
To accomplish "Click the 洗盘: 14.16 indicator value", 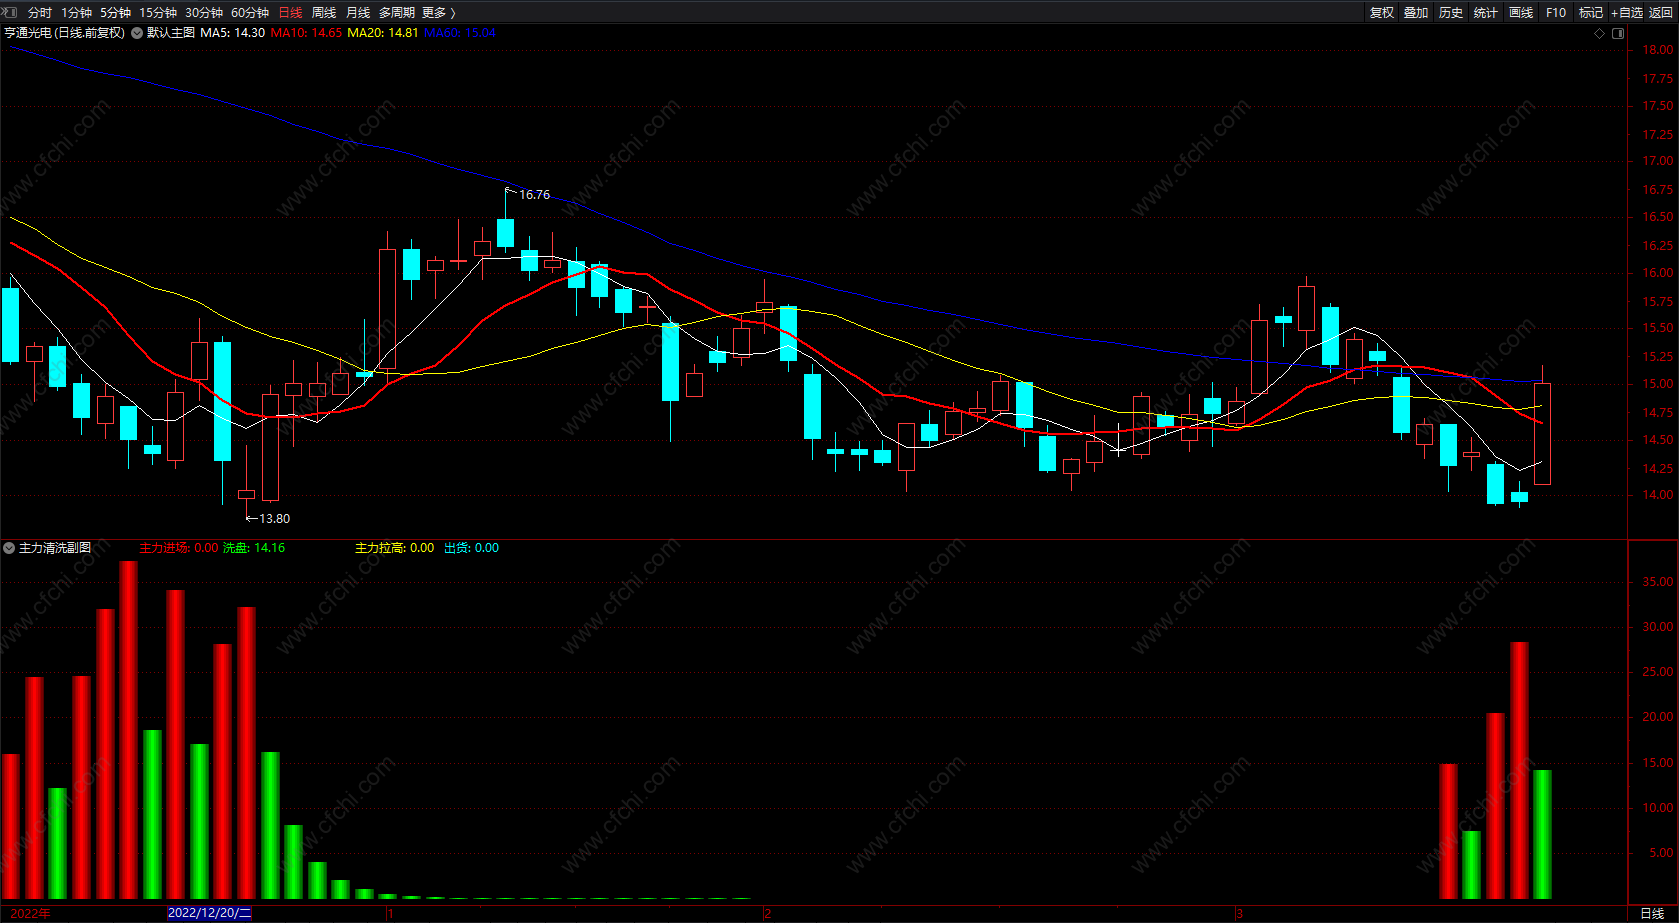I will click(x=254, y=548).
